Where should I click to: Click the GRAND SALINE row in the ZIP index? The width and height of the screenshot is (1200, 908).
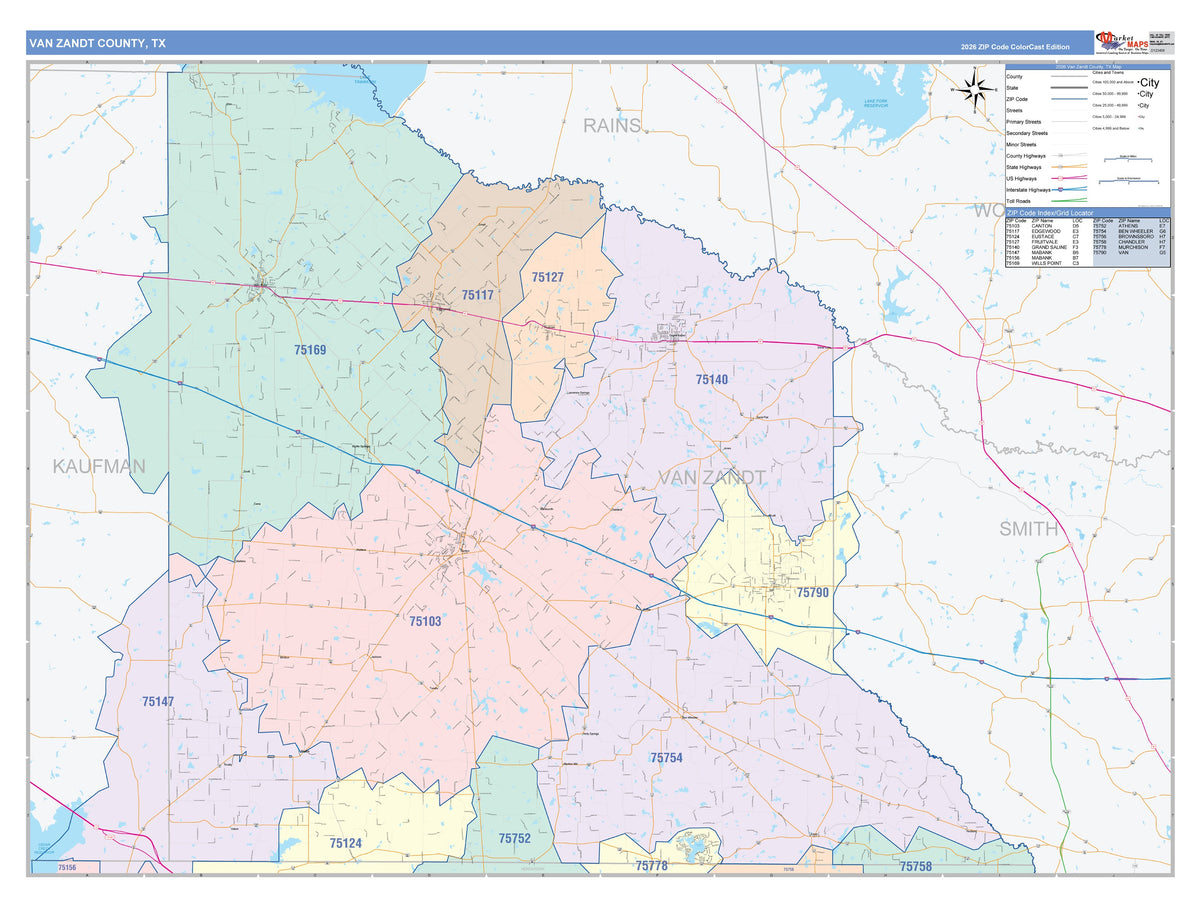point(1043,247)
